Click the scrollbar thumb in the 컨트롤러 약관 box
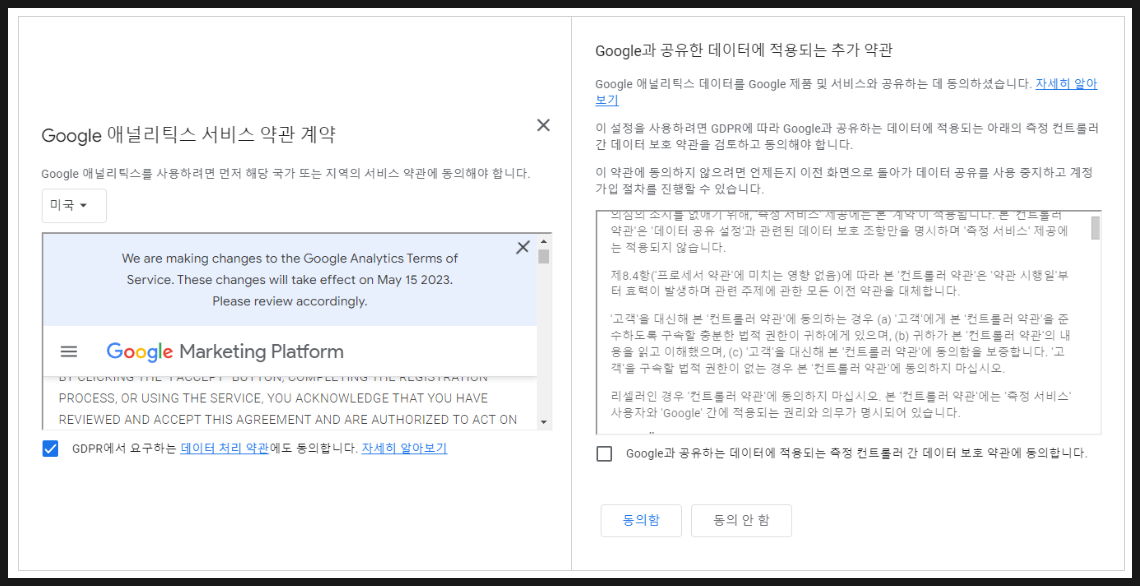The height and width of the screenshot is (586, 1140). pyautogui.click(x=1095, y=228)
